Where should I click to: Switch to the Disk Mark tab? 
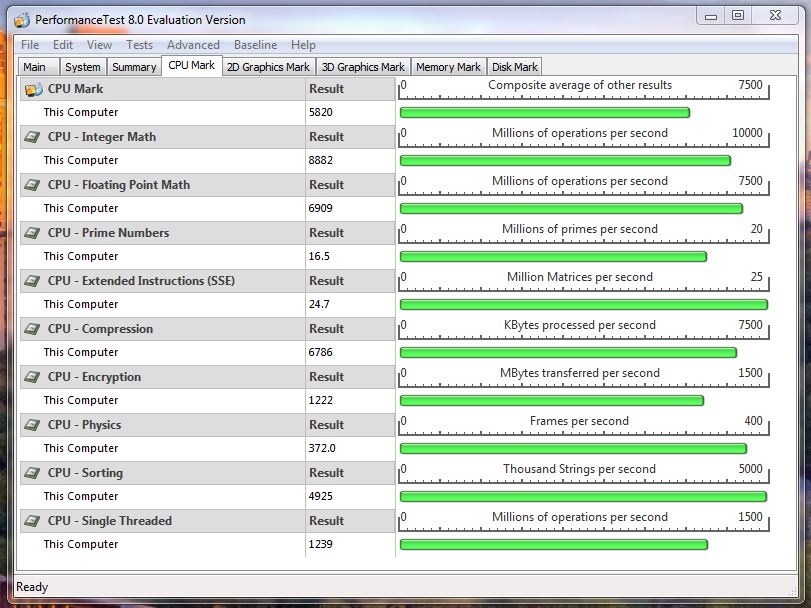click(515, 67)
